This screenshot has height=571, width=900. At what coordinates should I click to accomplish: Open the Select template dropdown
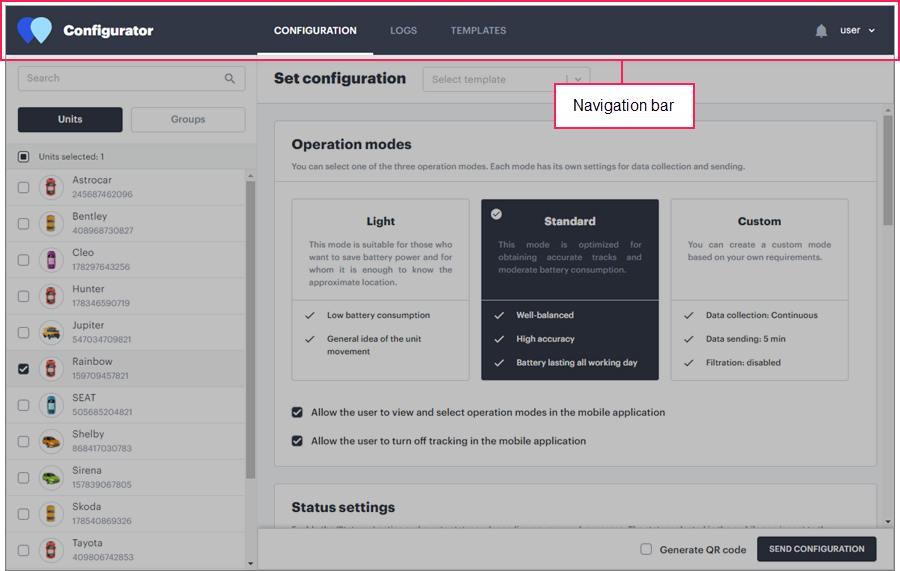click(506, 79)
